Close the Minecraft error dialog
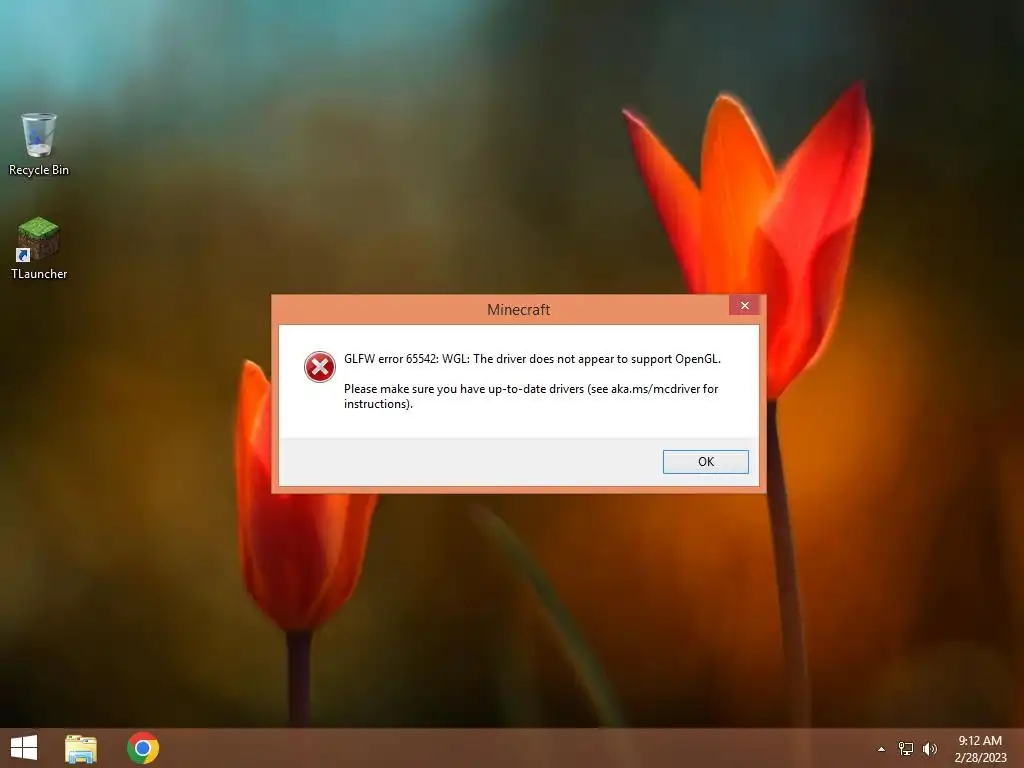1024x768 pixels. [744, 305]
